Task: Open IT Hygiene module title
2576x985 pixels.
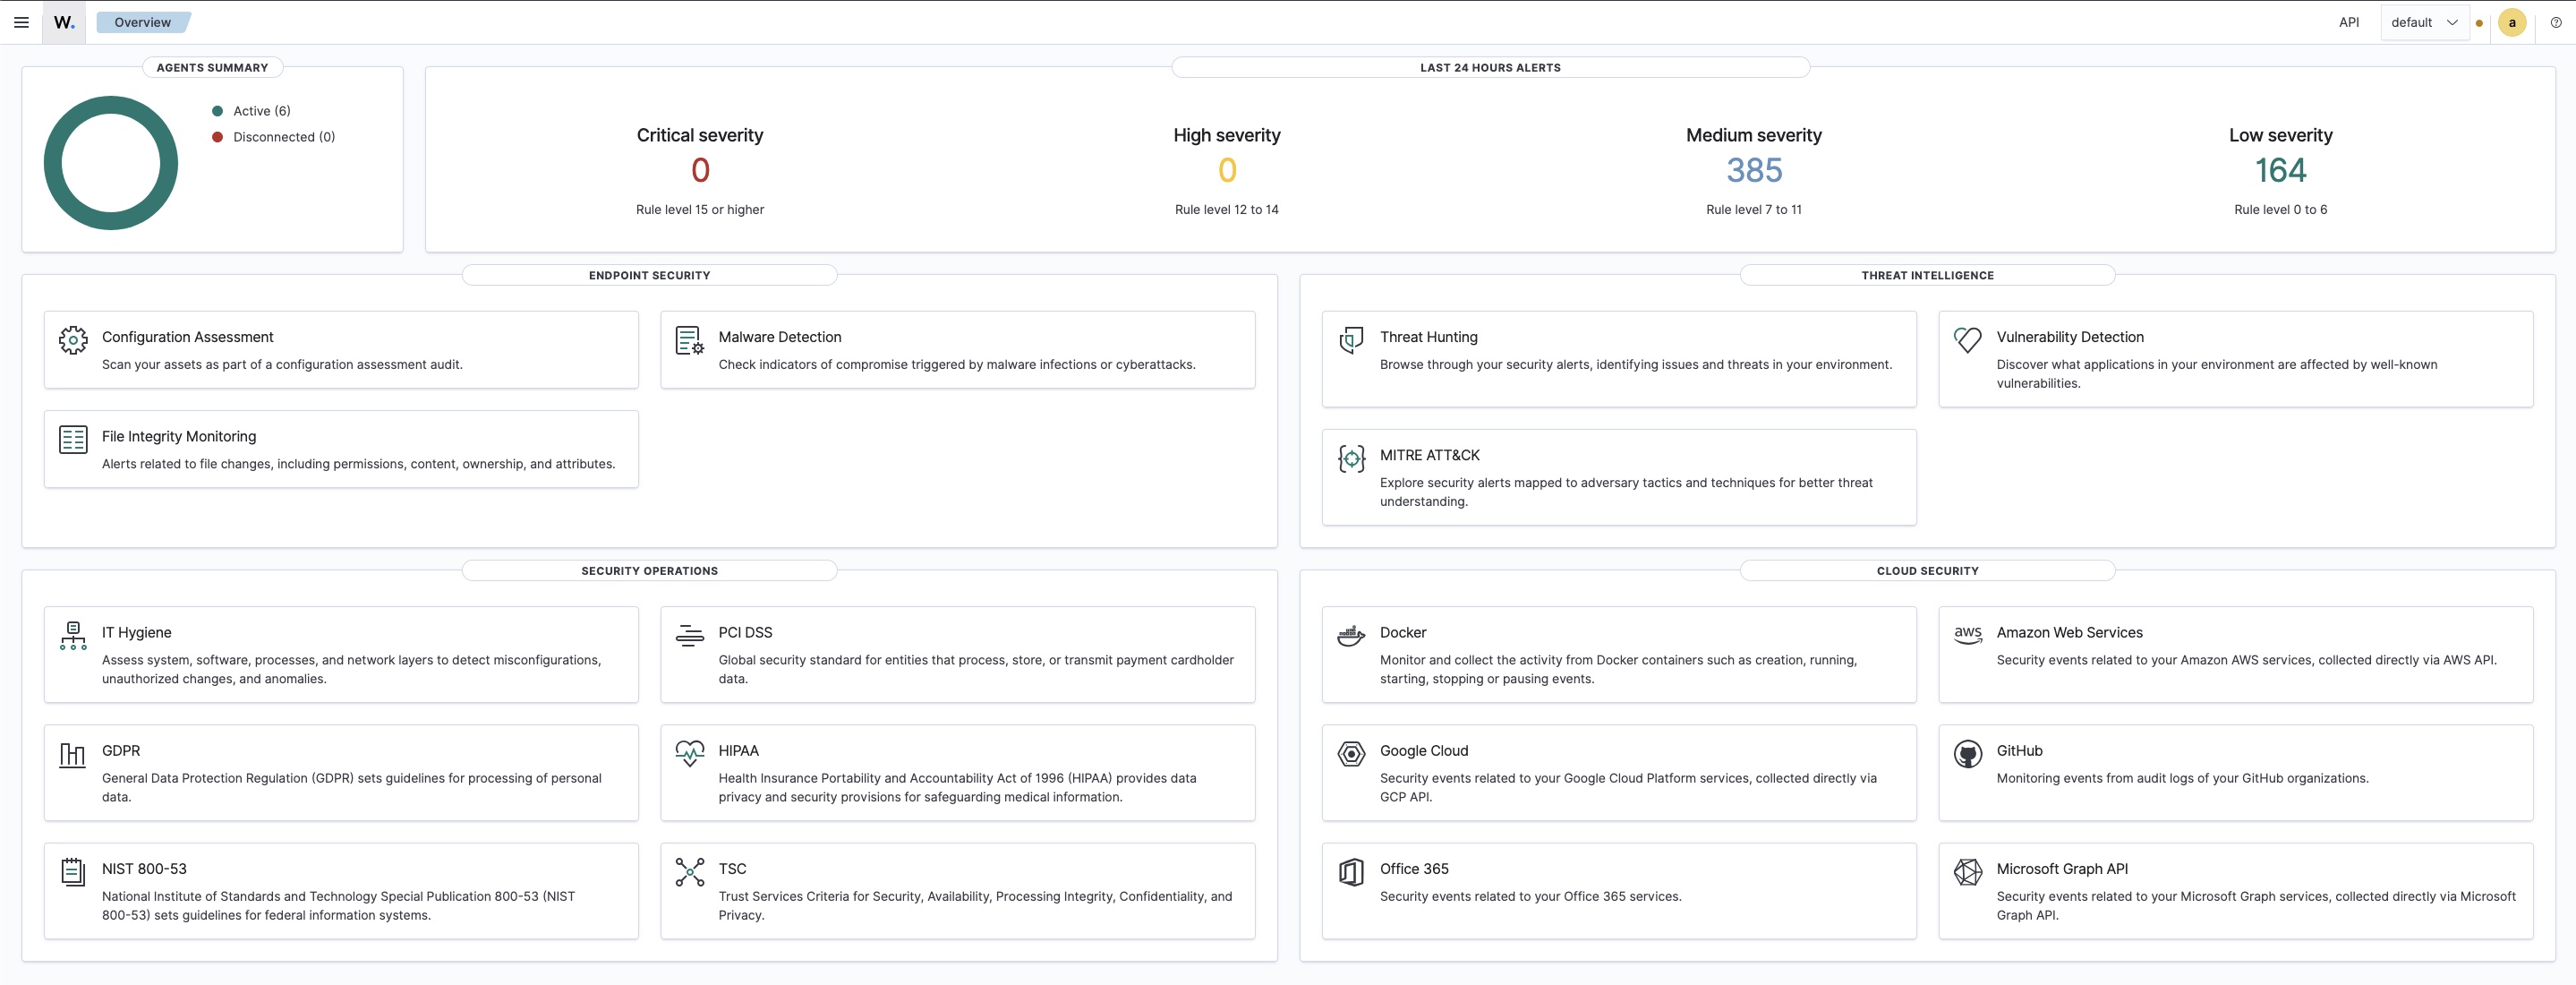Action: tap(136, 632)
